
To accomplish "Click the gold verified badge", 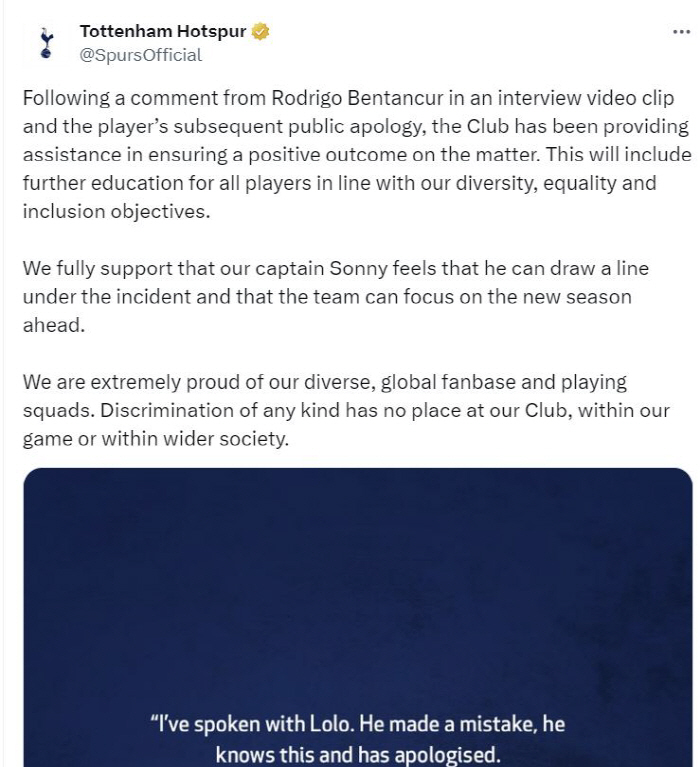I will coord(260,31).
